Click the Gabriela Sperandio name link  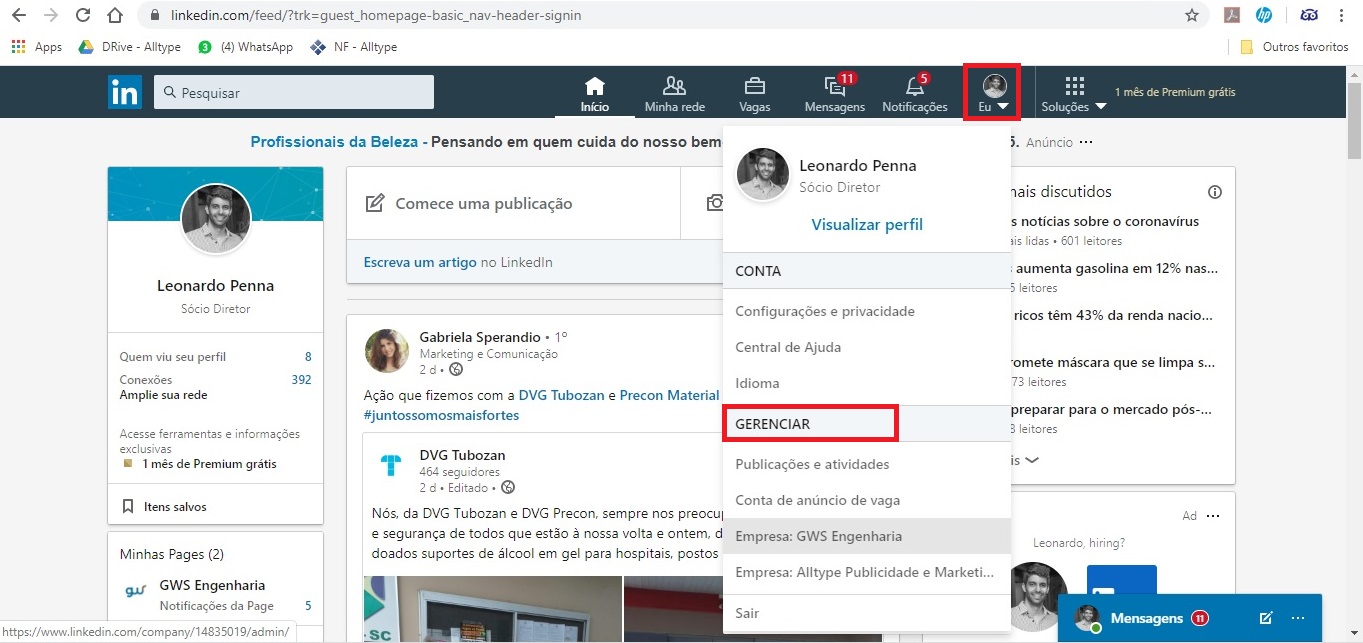coord(480,337)
